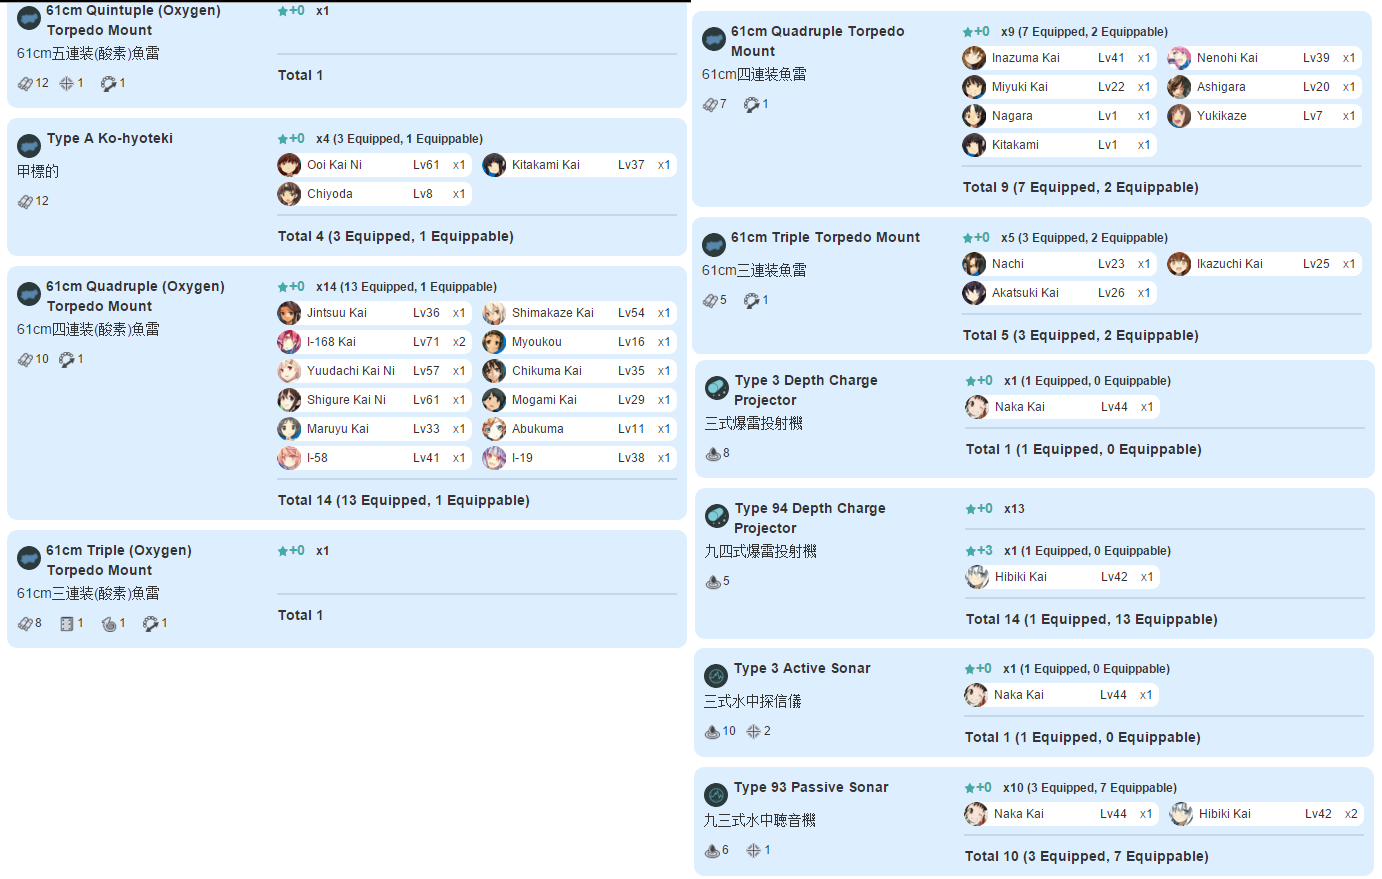Click the "Lv71" level in the I-168 Kai row
This screenshot has height=879, width=1382.
click(x=426, y=342)
